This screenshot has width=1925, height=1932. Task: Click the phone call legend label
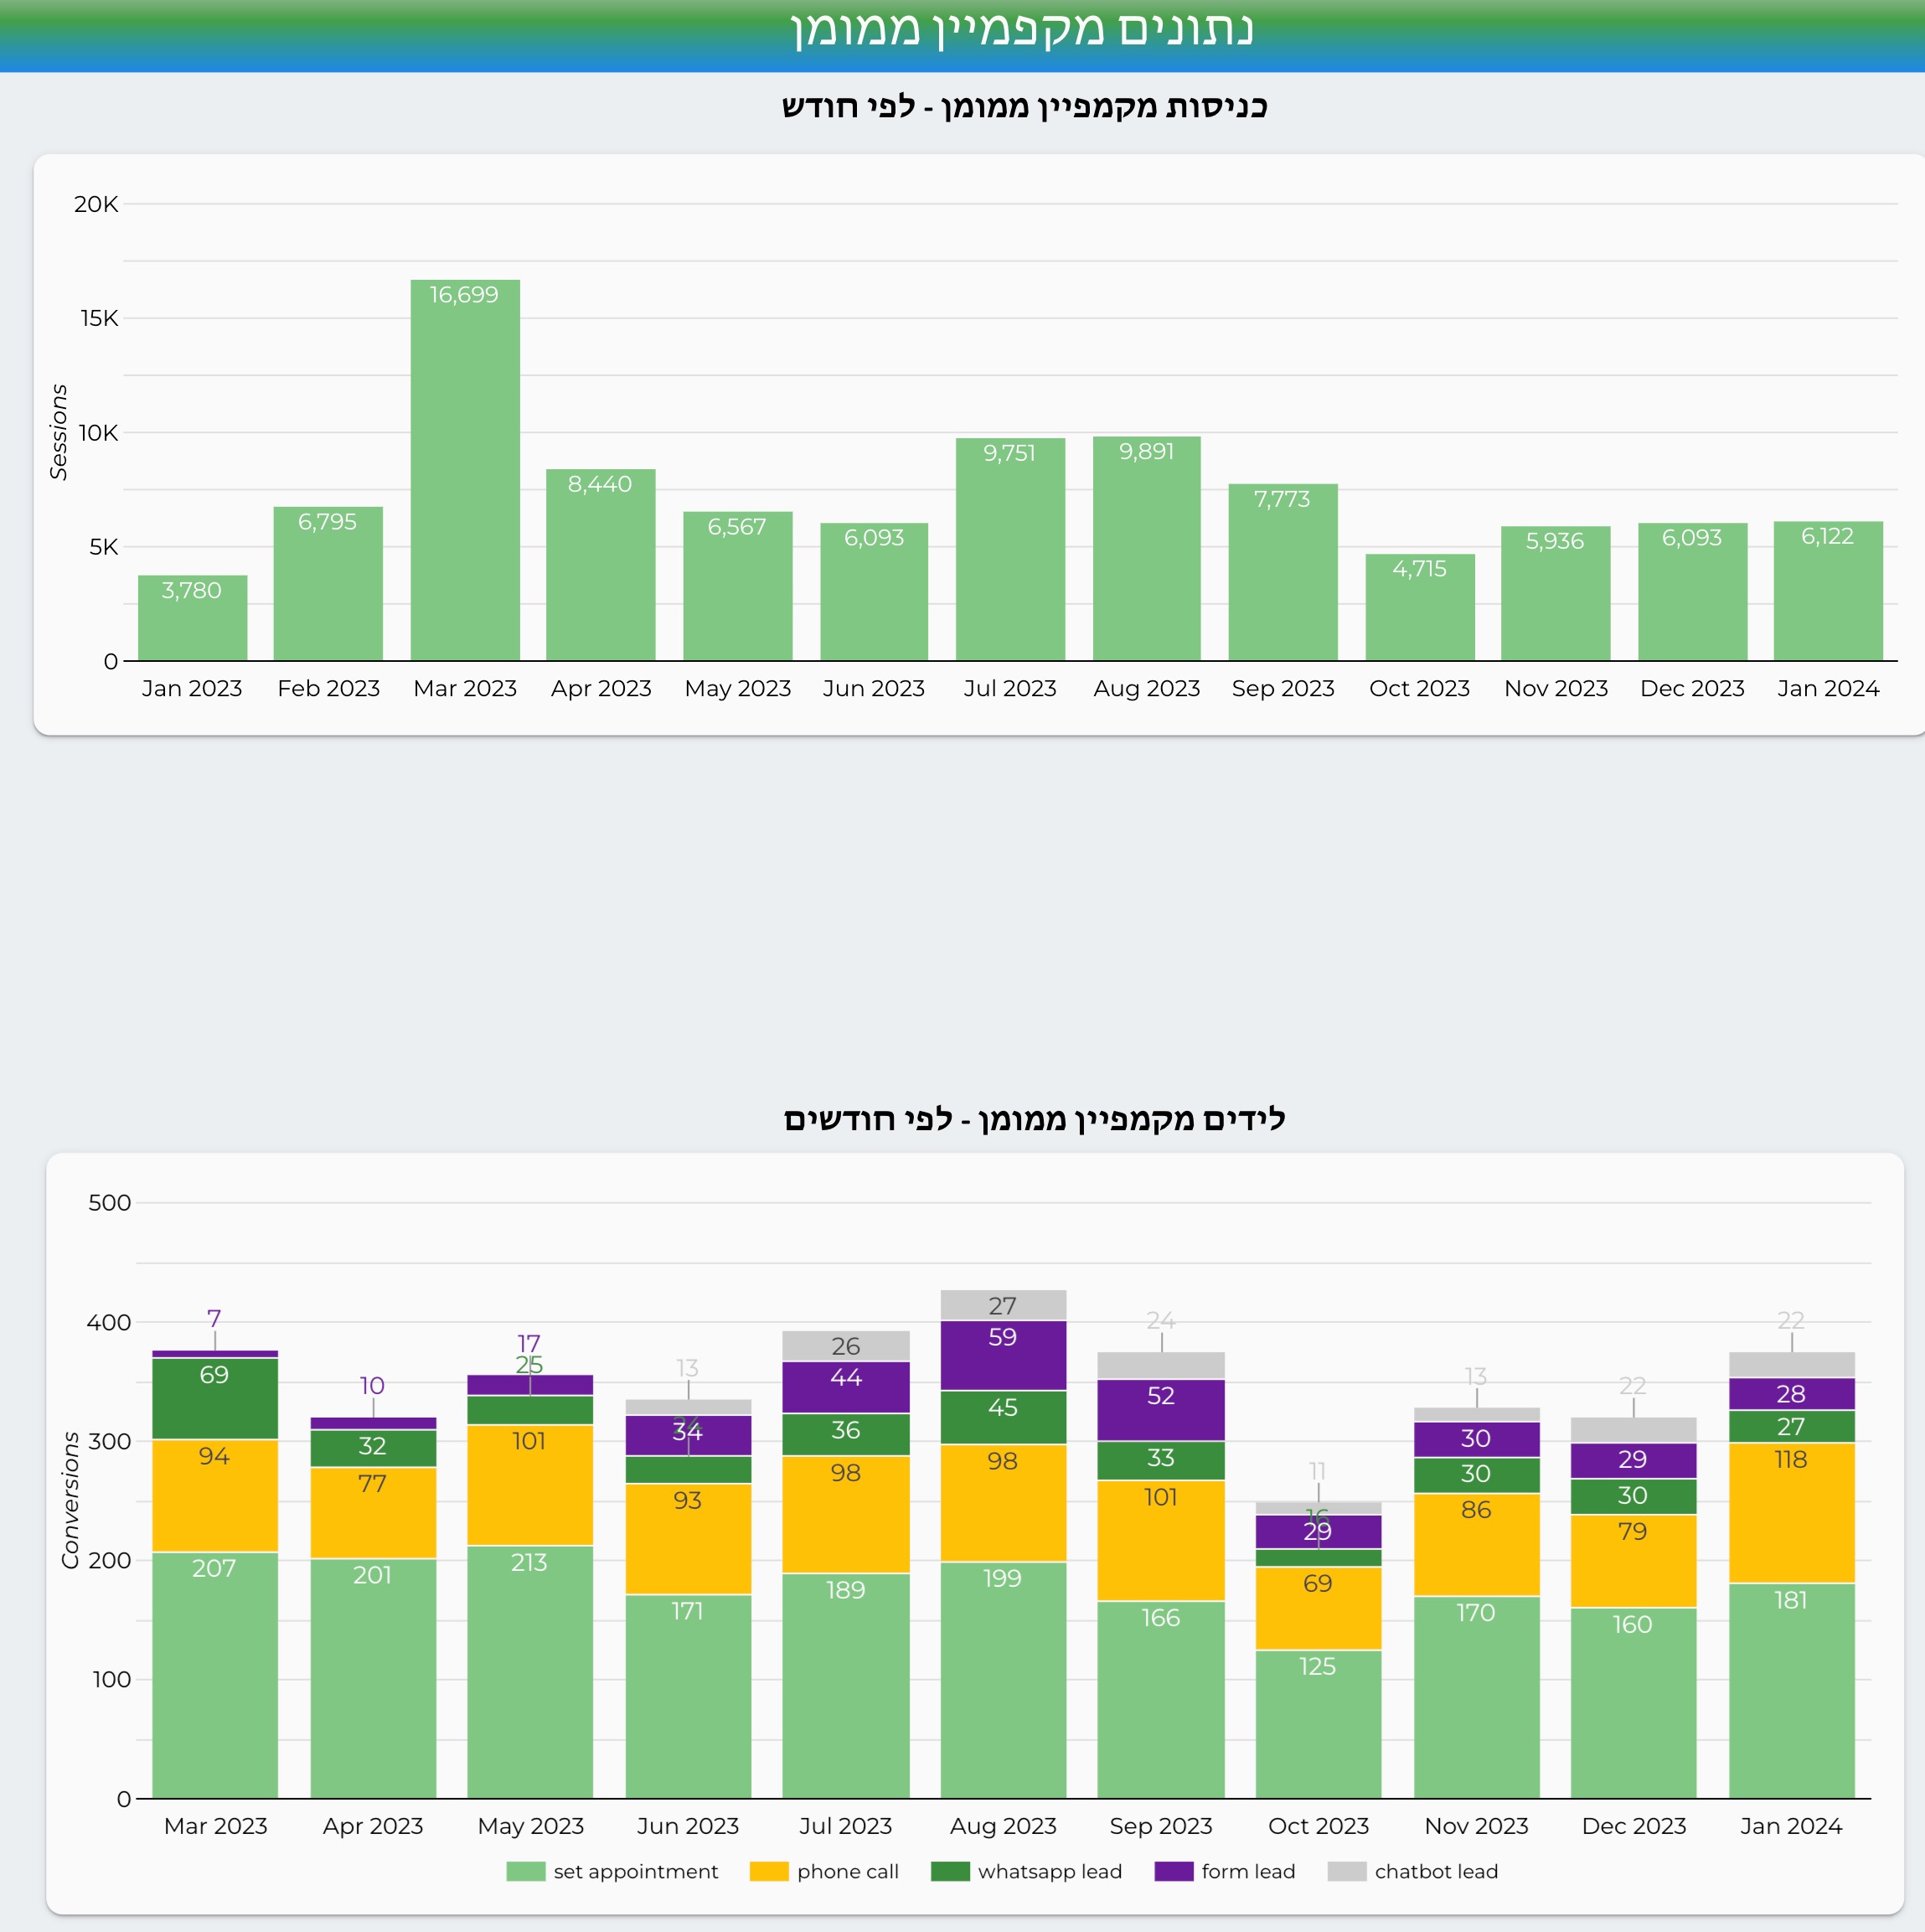tap(848, 1871)
